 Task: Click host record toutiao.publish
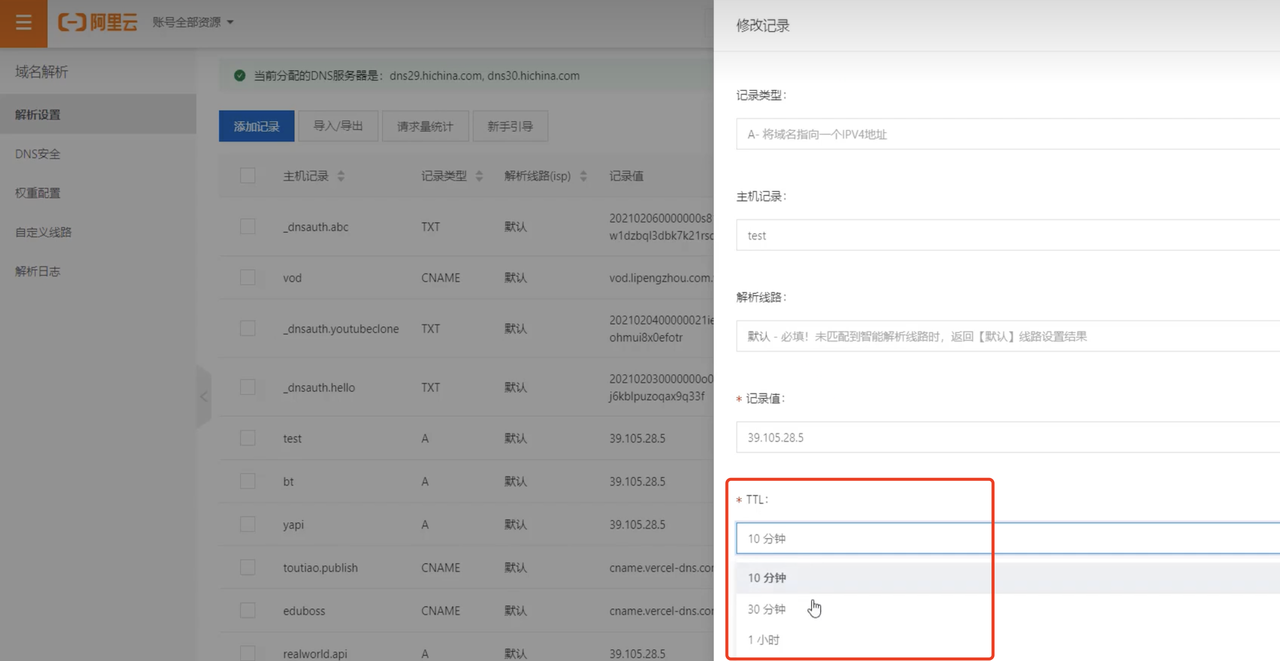(320, 567)
